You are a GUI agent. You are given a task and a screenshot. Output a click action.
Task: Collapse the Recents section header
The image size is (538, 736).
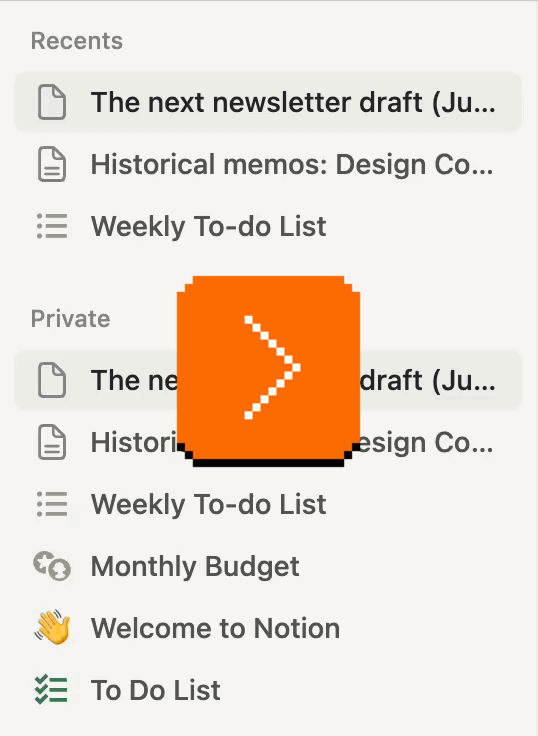click(77, 41)
